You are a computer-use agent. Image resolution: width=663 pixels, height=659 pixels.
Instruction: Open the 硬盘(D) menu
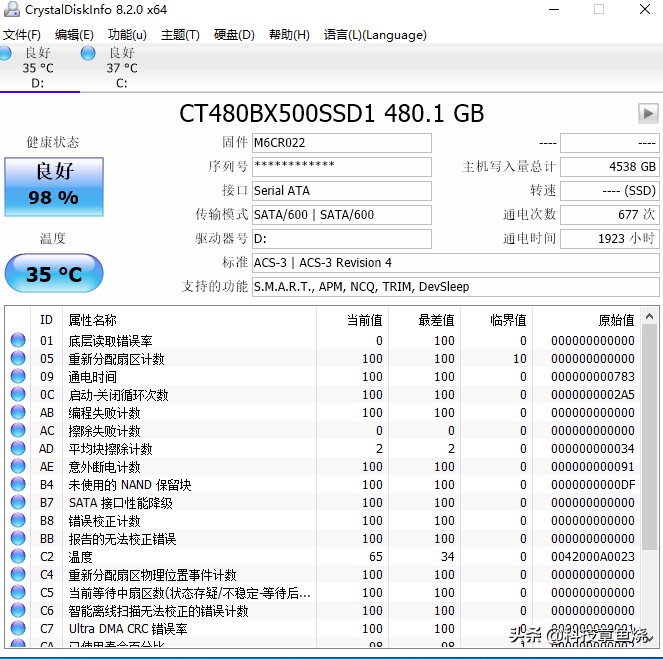point(234,35)
